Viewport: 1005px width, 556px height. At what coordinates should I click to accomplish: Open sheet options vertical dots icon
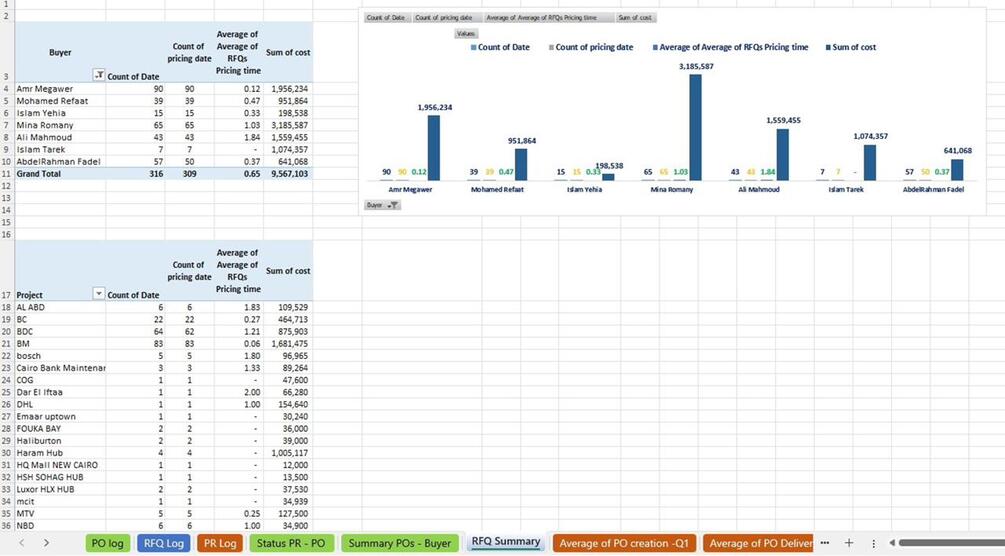[x=873, y=543]
